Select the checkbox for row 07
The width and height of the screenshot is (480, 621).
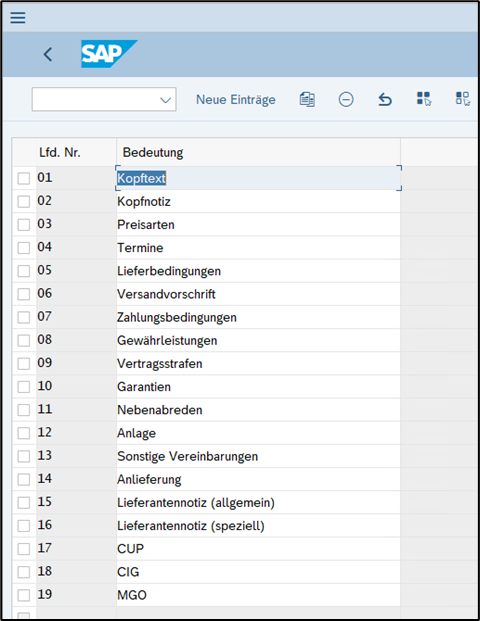(x=24, y=317)
